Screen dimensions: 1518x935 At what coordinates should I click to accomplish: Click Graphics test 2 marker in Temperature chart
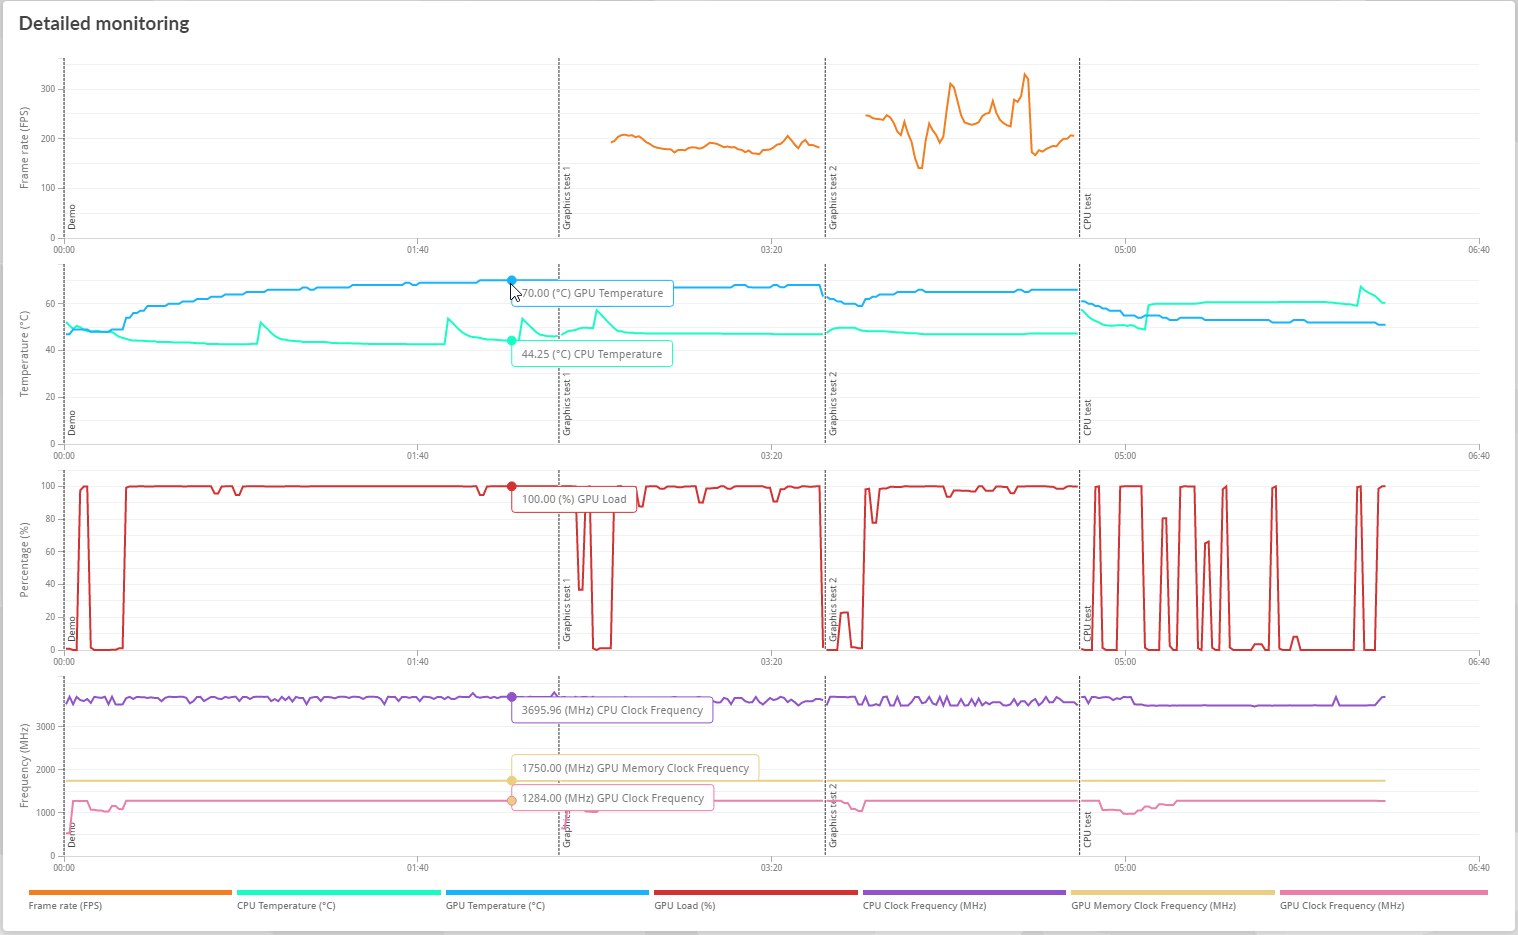click(833, 404)
